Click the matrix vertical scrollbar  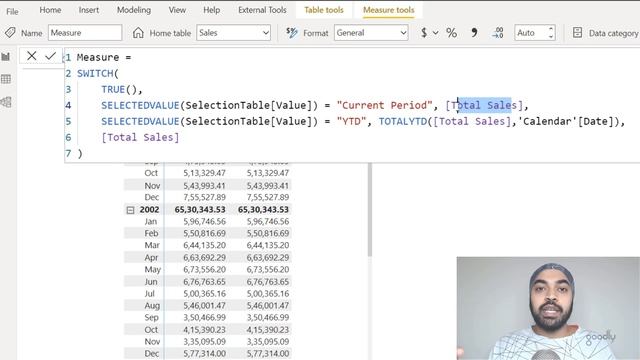(x=370, y=210)
